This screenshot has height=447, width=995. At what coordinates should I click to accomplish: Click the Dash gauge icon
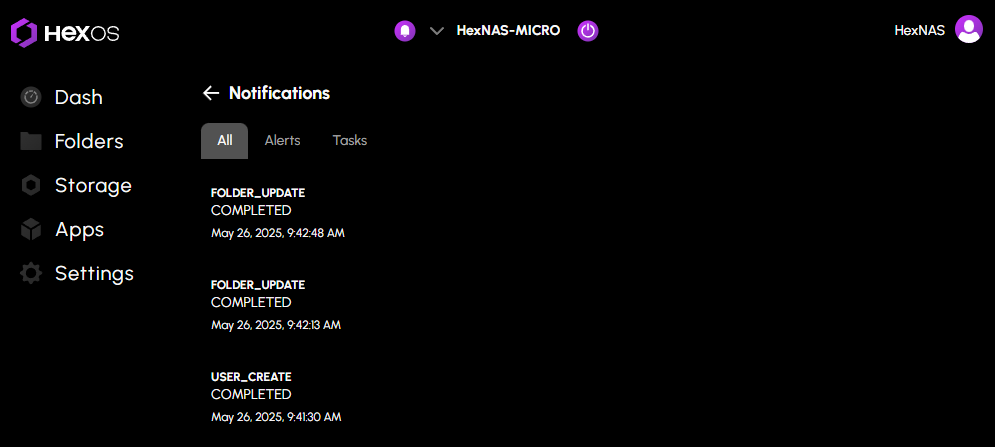tap(31, 97)
